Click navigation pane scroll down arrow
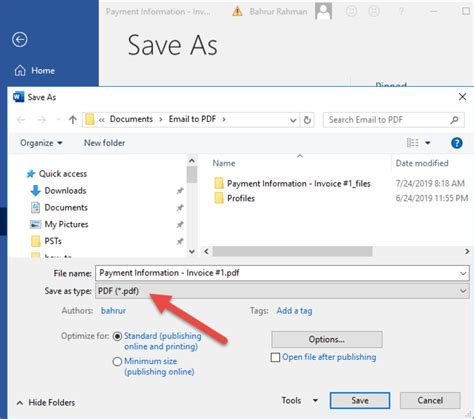 192,251
